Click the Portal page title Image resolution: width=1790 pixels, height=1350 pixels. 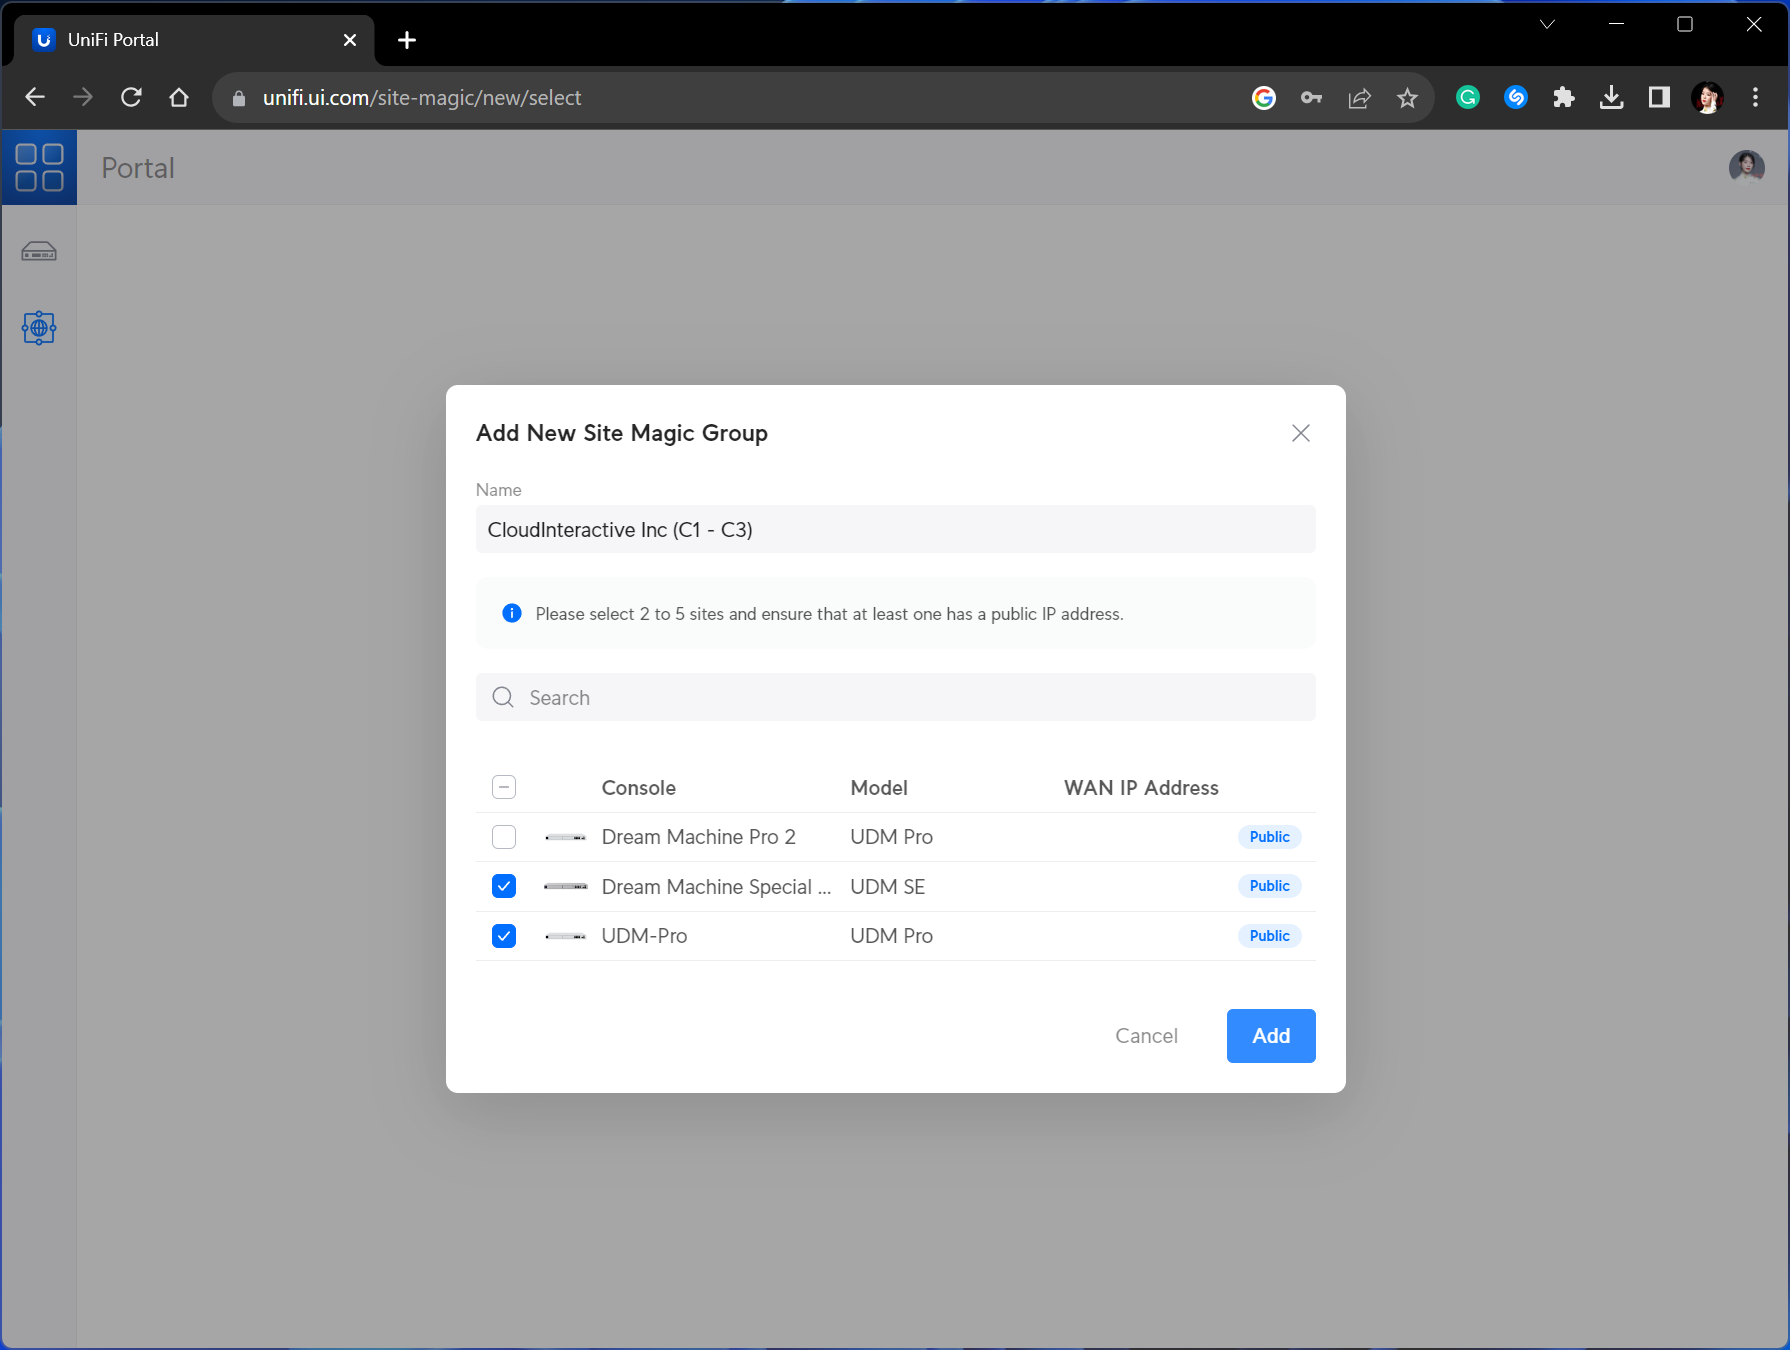coord(138,168)
